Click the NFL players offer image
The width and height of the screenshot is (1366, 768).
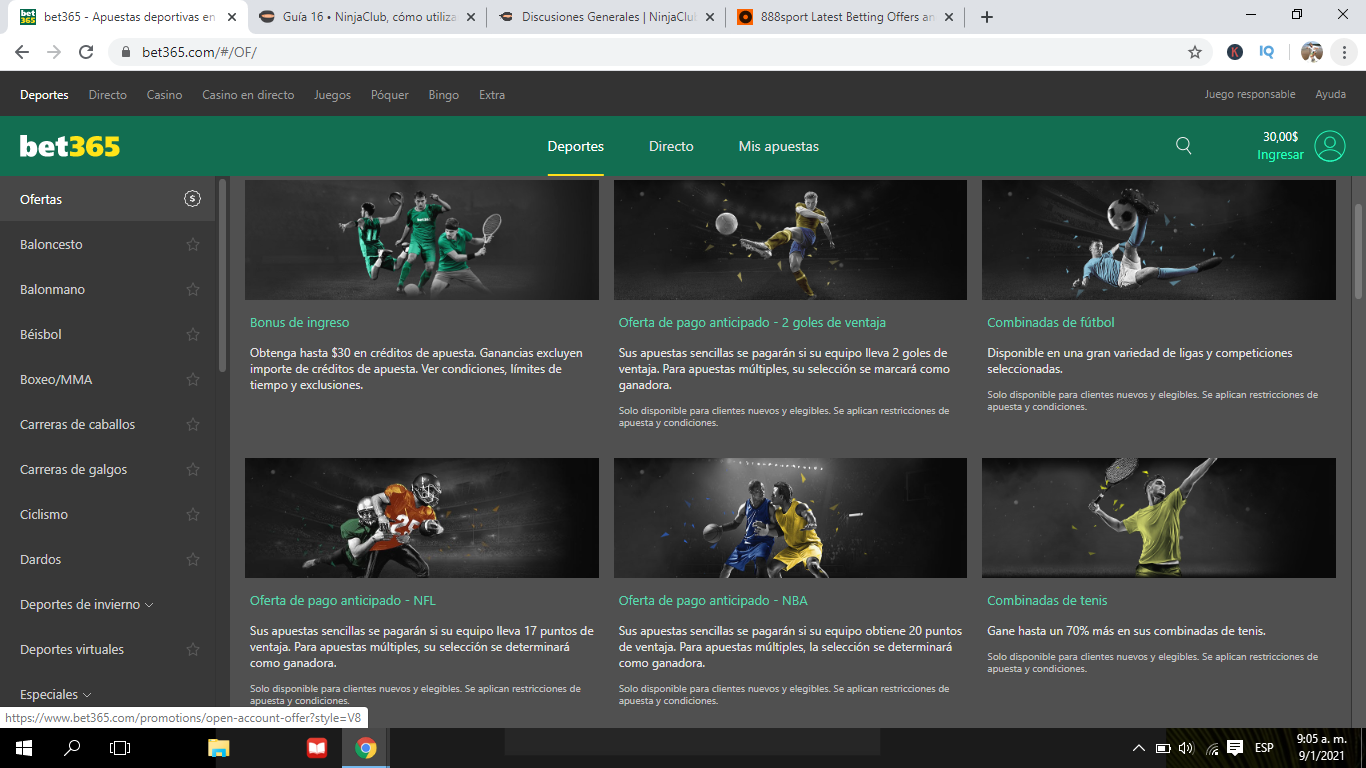[x=422, y=518]
